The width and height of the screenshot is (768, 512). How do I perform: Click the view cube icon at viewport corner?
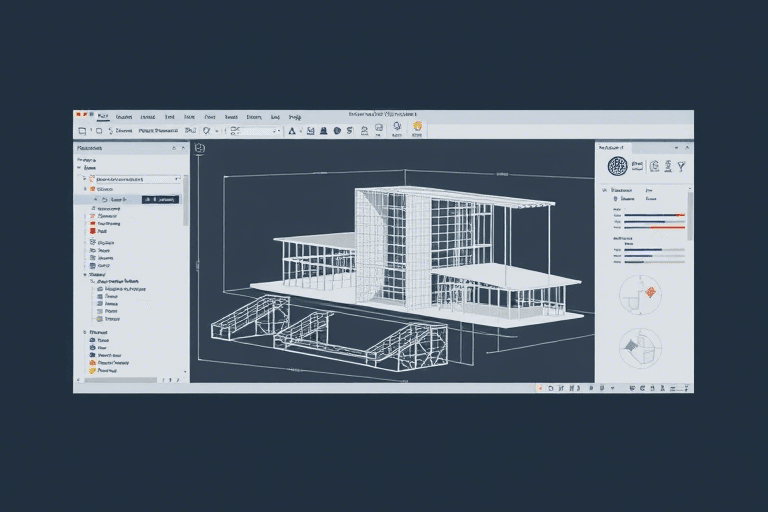coord(199,149)
